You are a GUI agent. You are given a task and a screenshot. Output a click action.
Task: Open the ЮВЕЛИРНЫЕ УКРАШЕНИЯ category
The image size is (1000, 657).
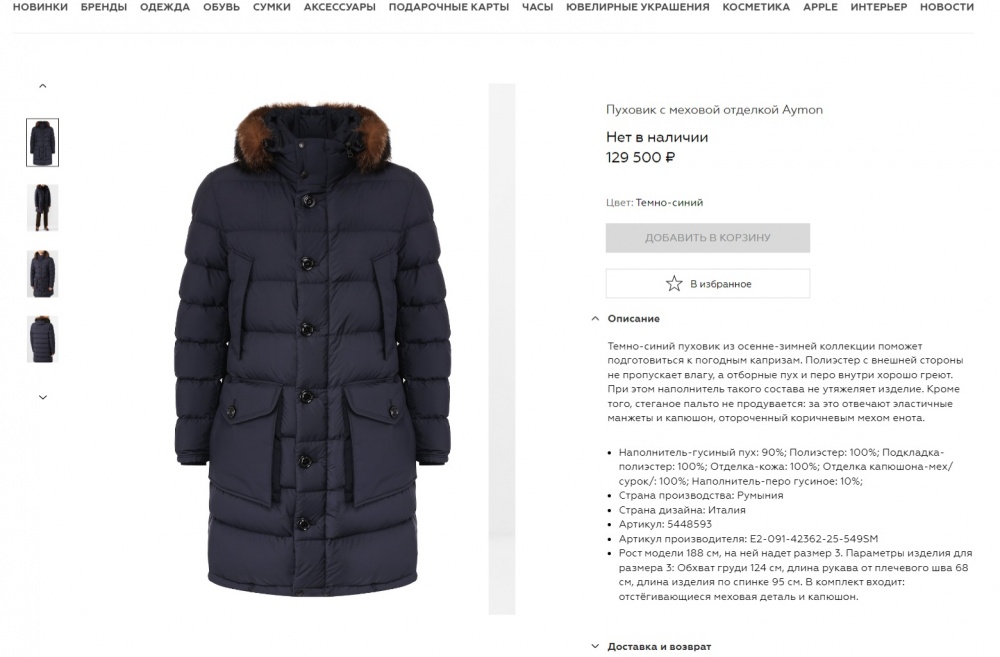(638, 7)
